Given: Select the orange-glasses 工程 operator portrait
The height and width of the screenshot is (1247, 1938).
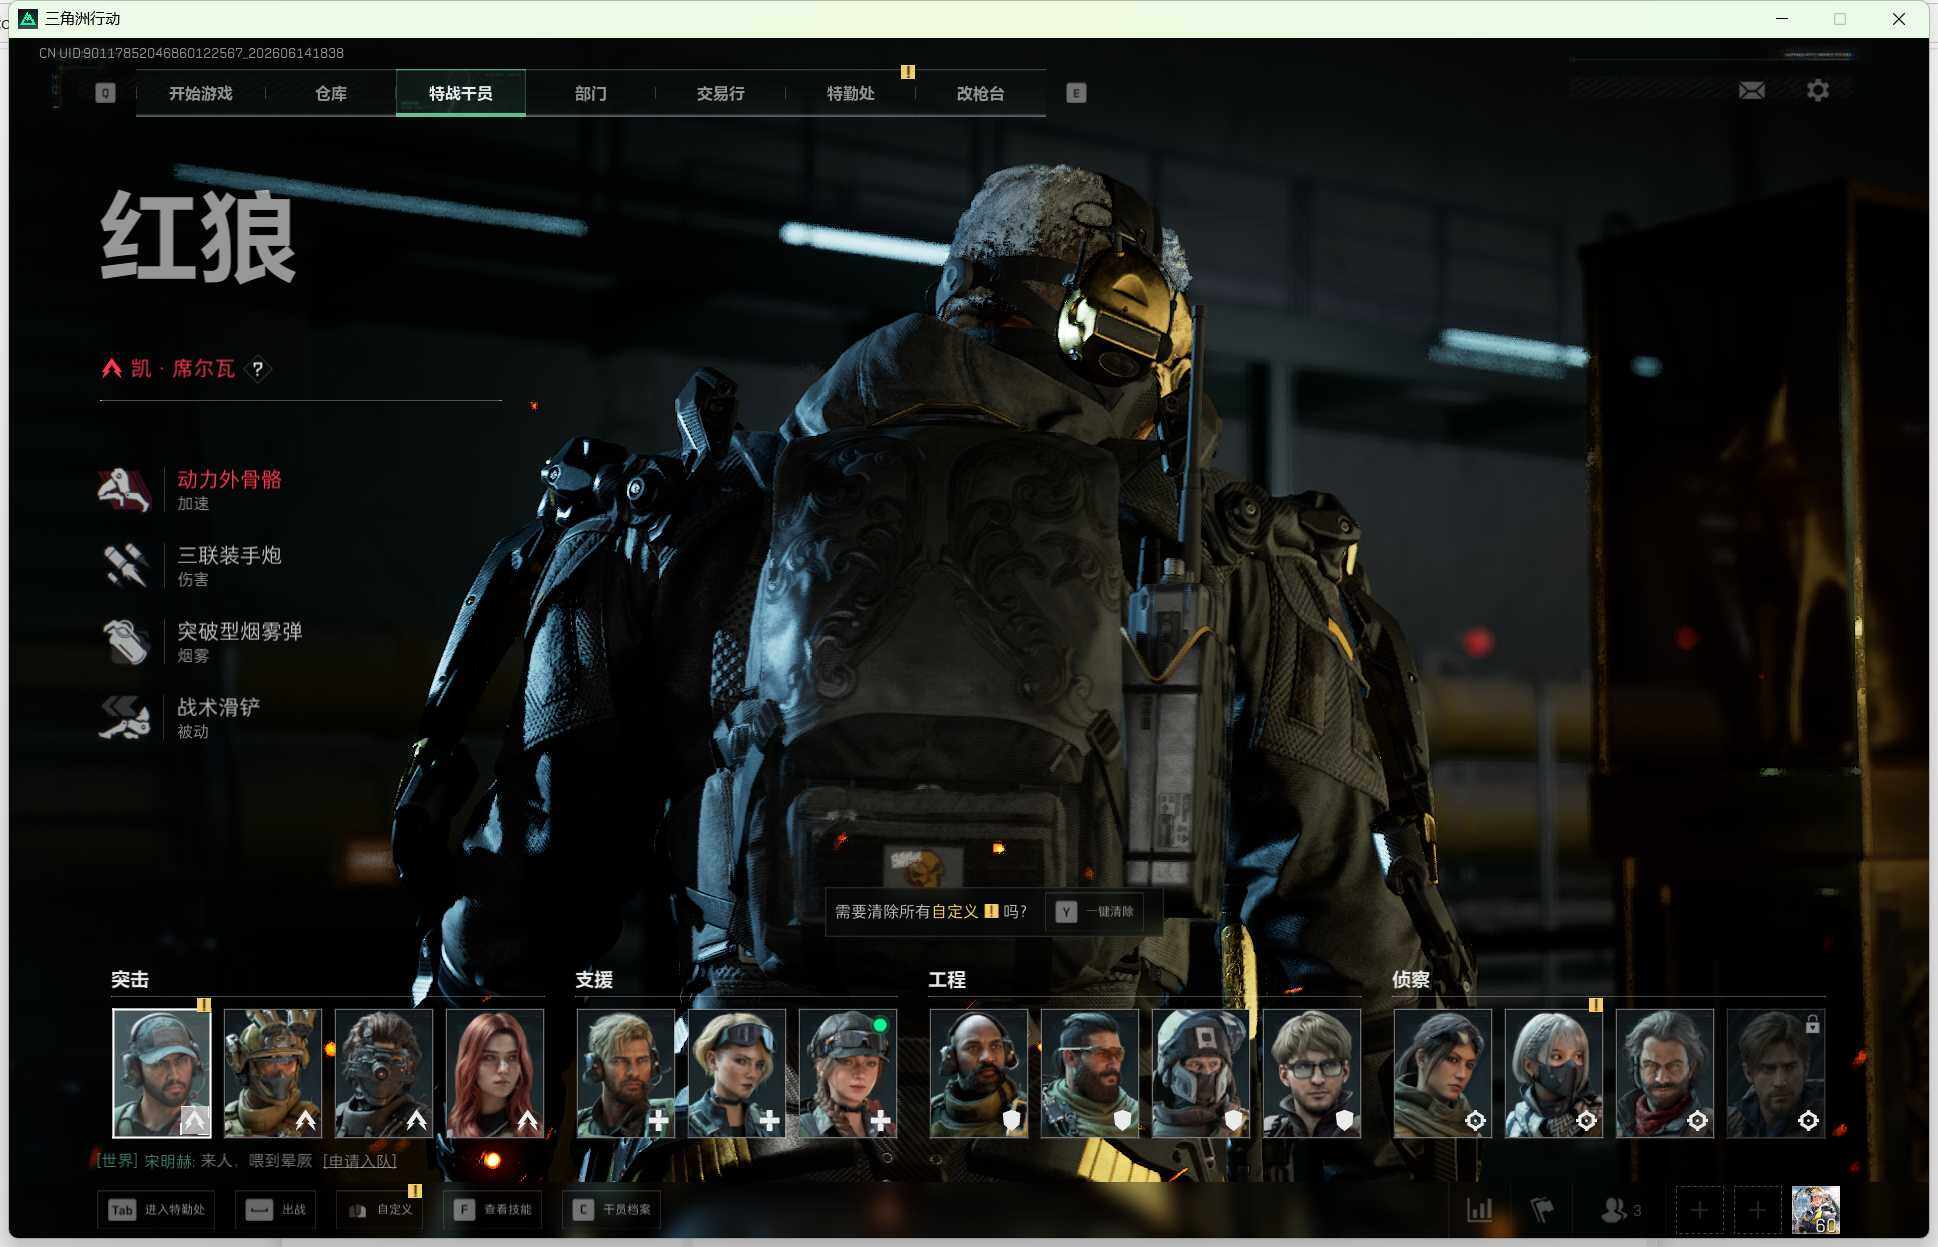Looking at the screenshot, I should click(x=1090, y=1073).
